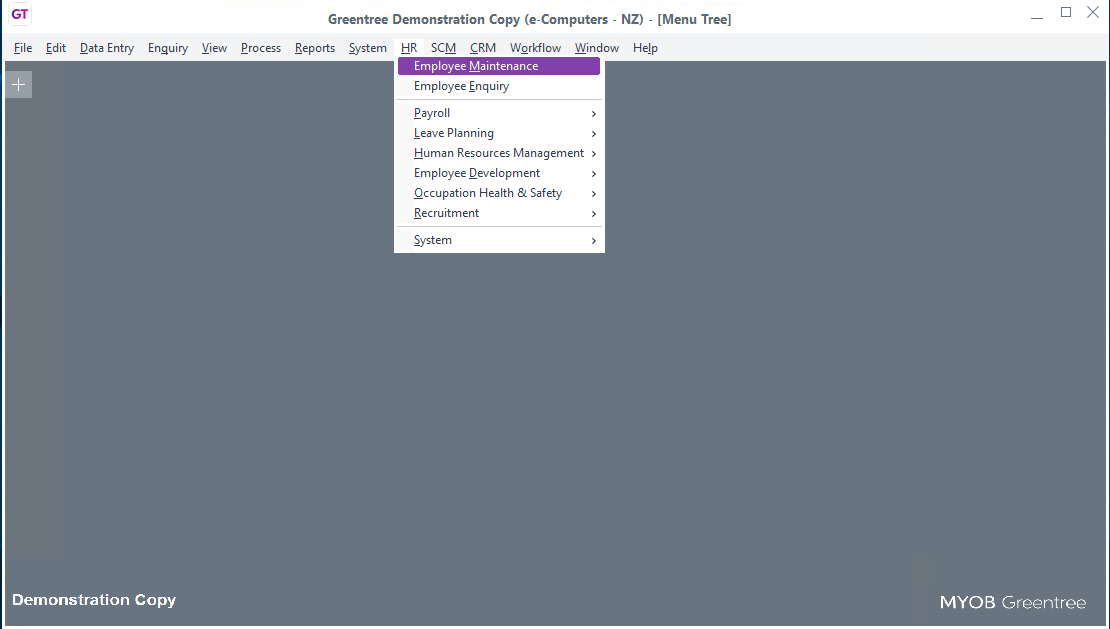Select Employee Maintenance from HR menu
This screenshot has height=629, width=1110.
pos(498,66)
